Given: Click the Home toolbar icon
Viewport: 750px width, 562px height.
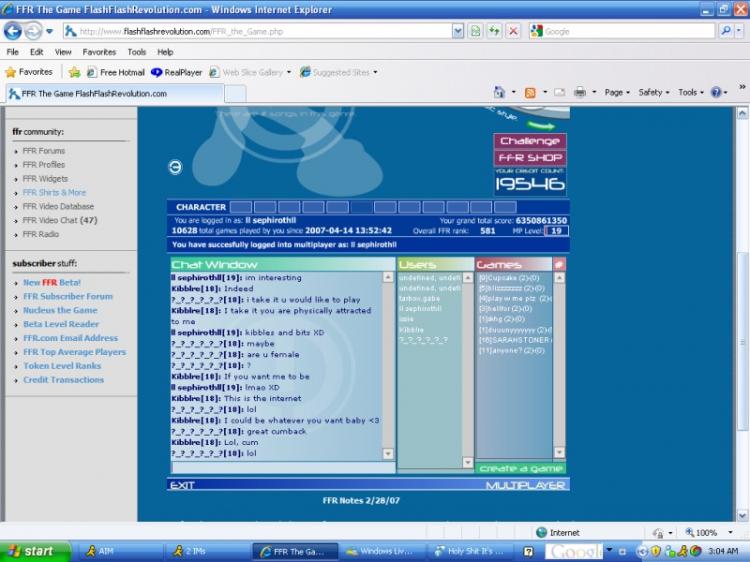Looking at the screenshot, I should coord(498,92).
